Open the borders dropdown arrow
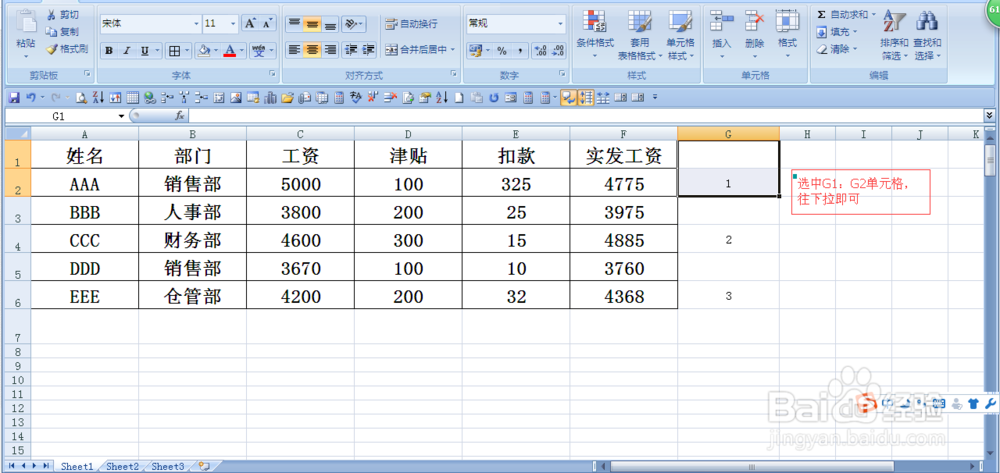 click(188, 51)
